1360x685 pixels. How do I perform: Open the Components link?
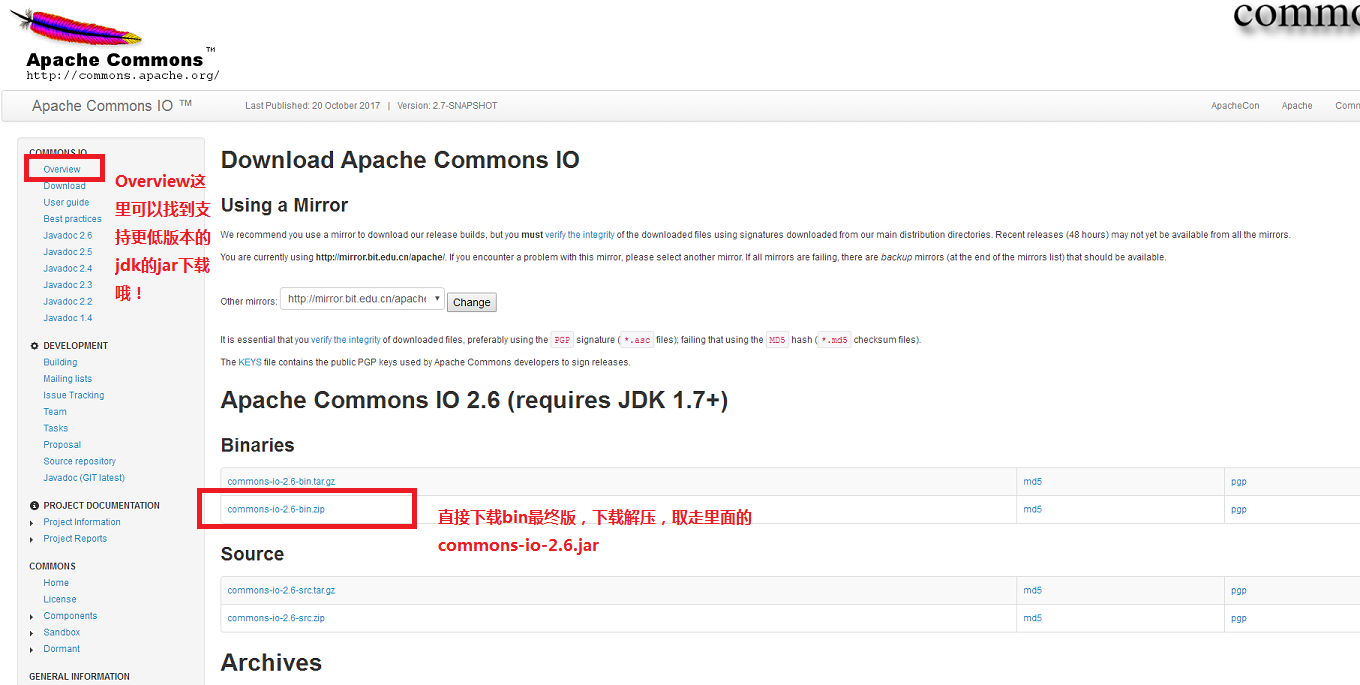[70, 616]
